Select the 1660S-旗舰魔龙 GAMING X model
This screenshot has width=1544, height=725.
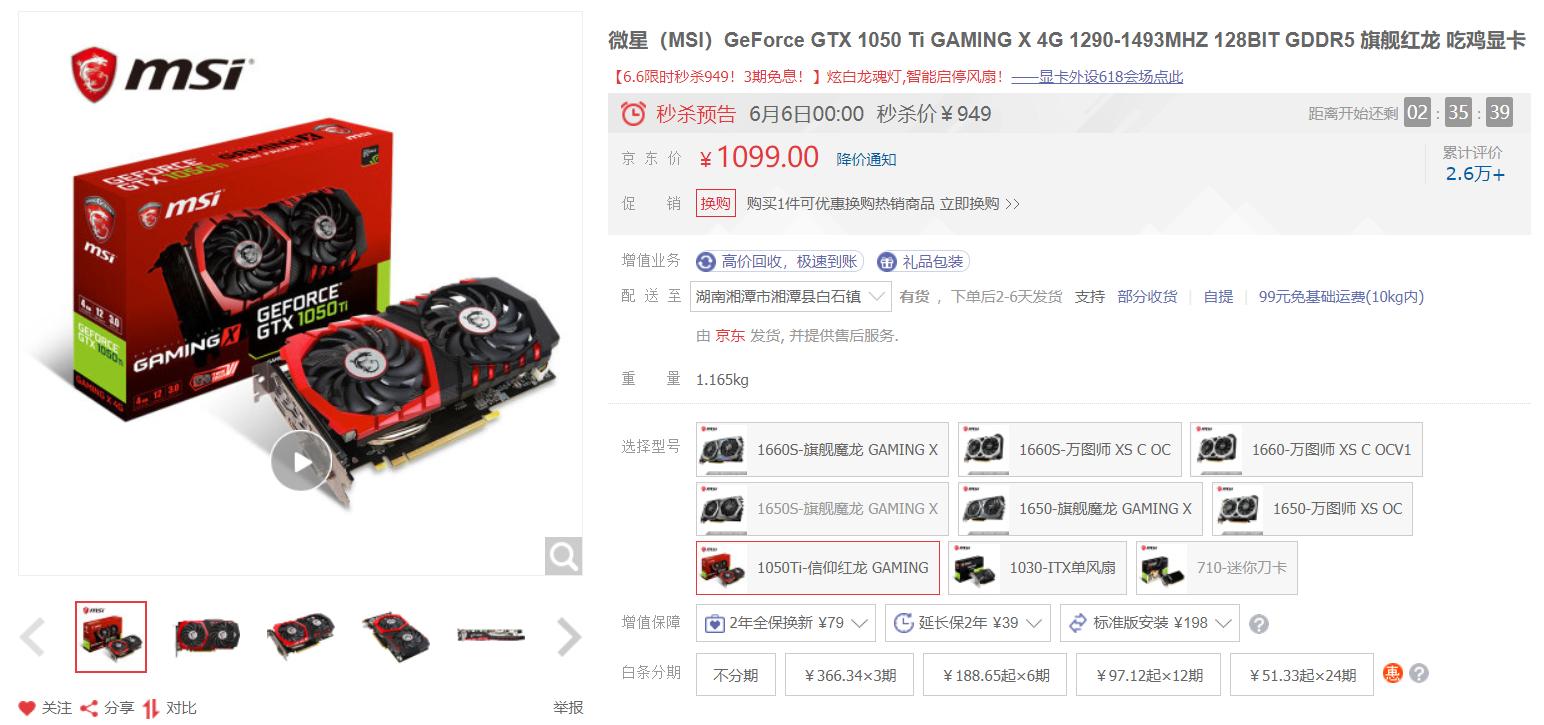tap(822, 450)
